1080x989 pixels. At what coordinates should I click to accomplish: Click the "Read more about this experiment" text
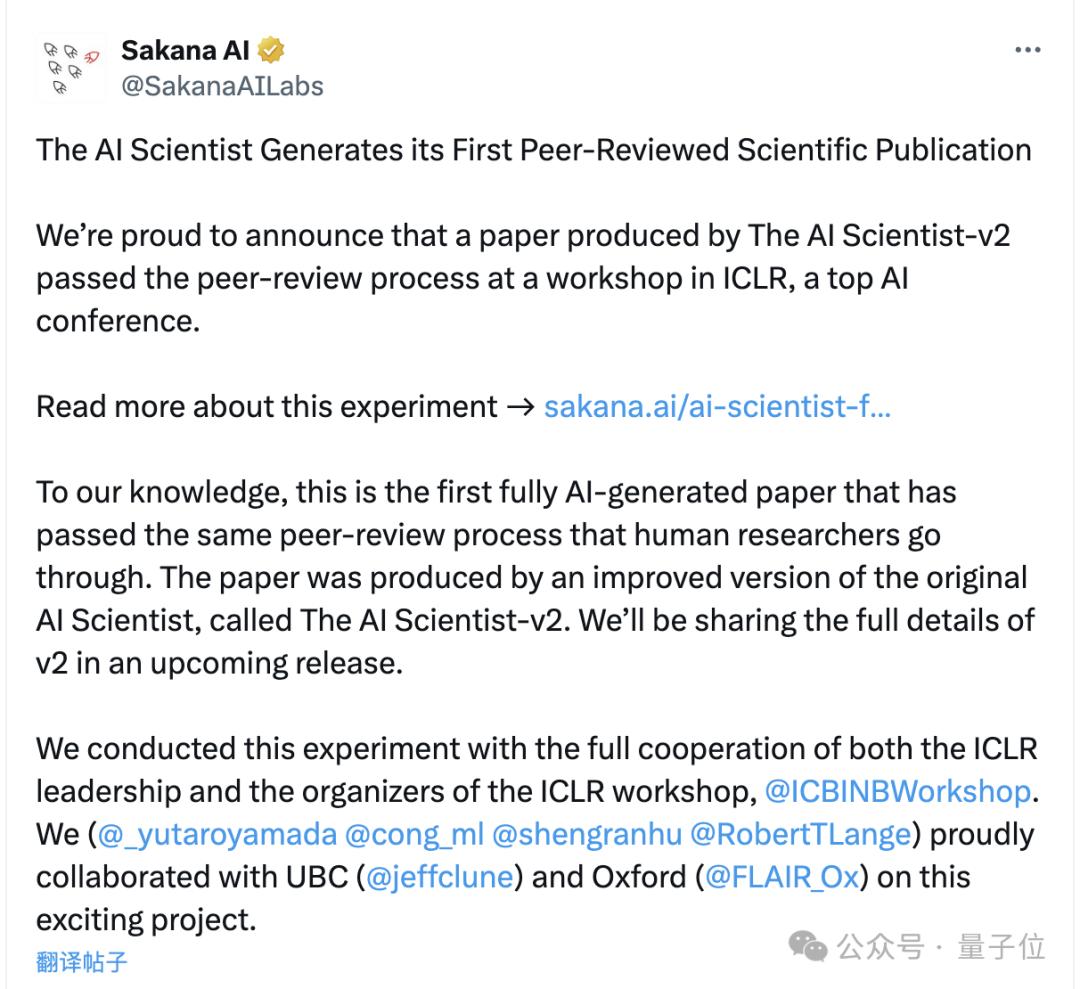tap(266, 407)
